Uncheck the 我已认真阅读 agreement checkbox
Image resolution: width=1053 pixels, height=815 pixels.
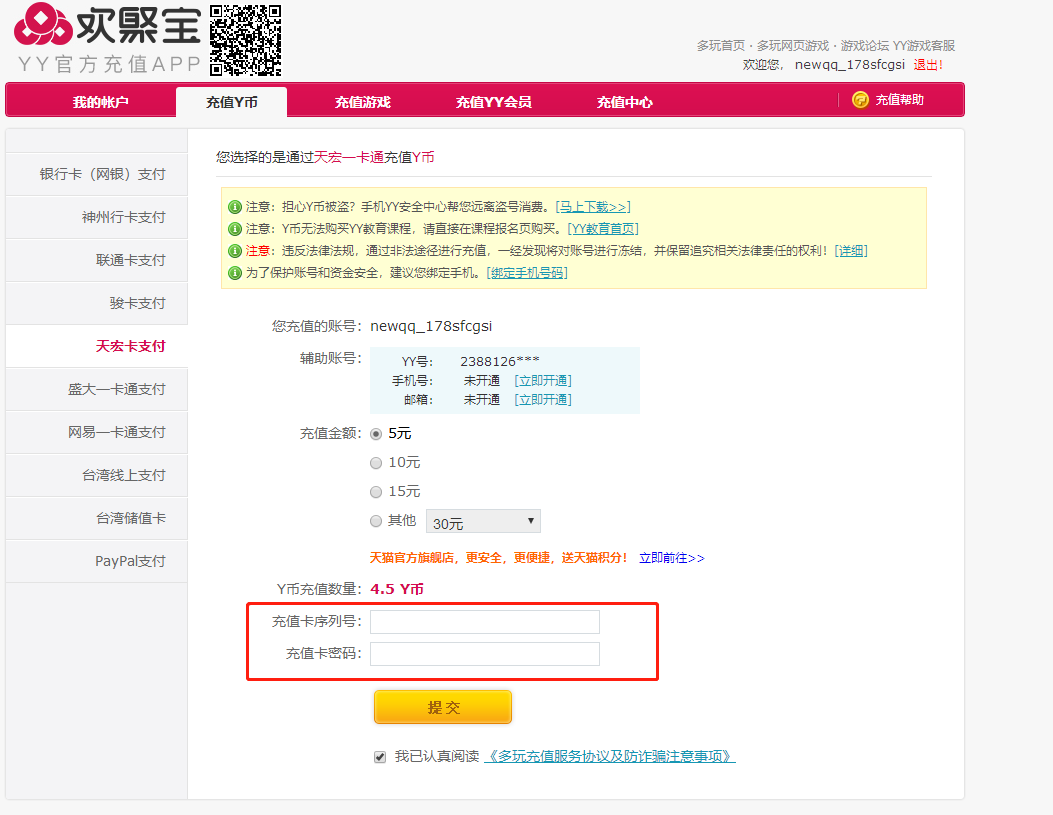pyautogui.click(x=380, y=757)
